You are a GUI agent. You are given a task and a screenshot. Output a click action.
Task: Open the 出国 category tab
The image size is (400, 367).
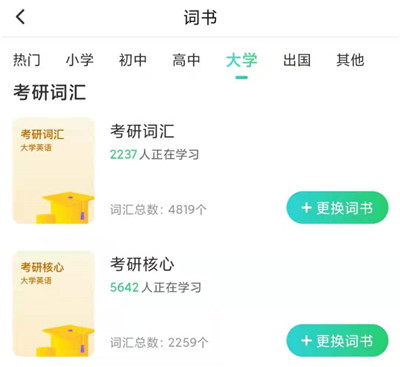(297, 60)
